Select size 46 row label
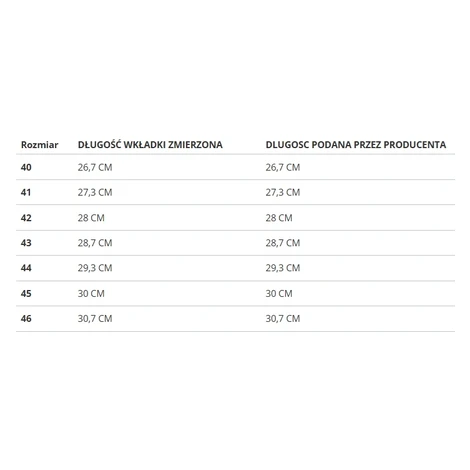 (26, 319)
